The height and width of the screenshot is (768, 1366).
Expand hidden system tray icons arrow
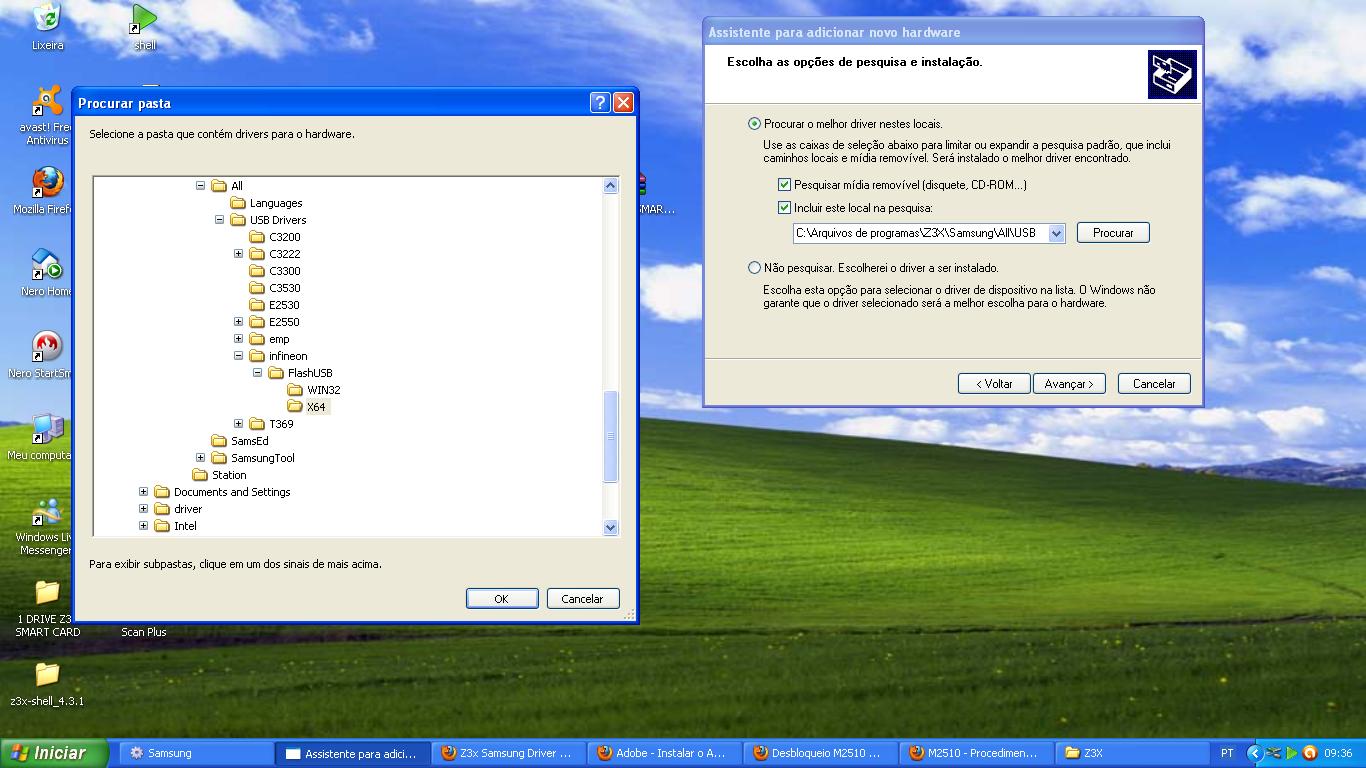[x=1255, y=753]
